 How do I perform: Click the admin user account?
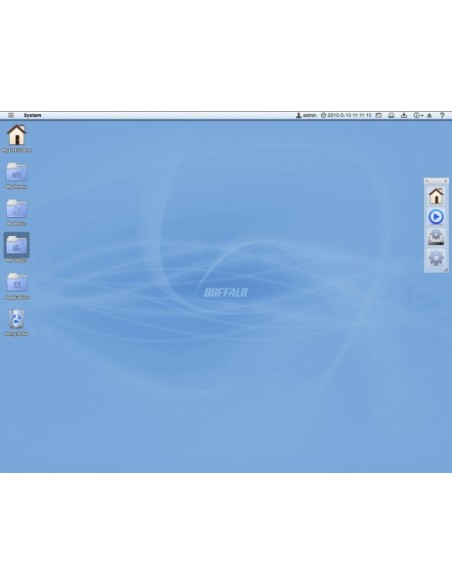coord(306,115)
